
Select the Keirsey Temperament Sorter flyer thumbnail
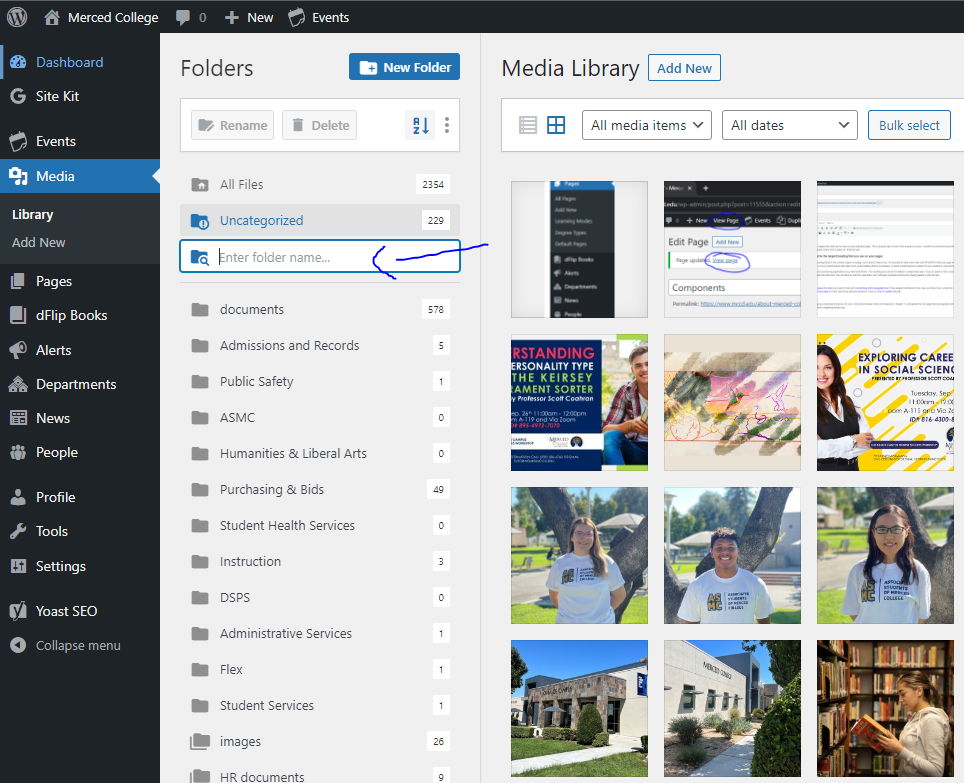click(579, 403)
